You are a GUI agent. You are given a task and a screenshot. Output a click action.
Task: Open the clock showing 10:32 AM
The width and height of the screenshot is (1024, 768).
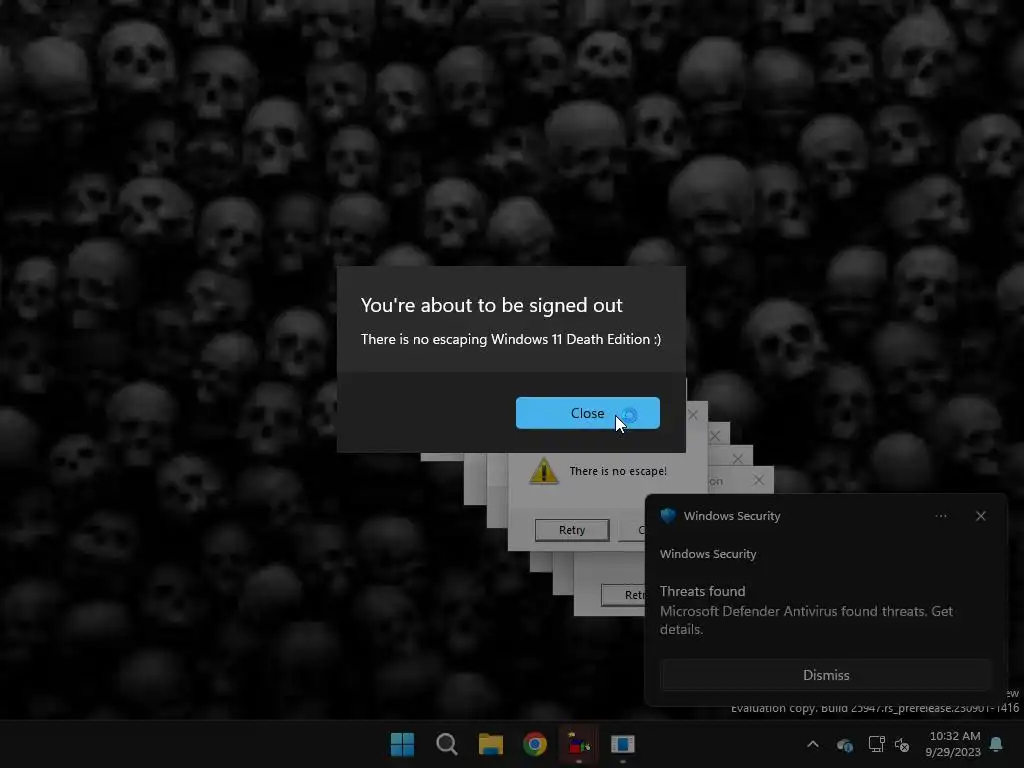(953, 744)
